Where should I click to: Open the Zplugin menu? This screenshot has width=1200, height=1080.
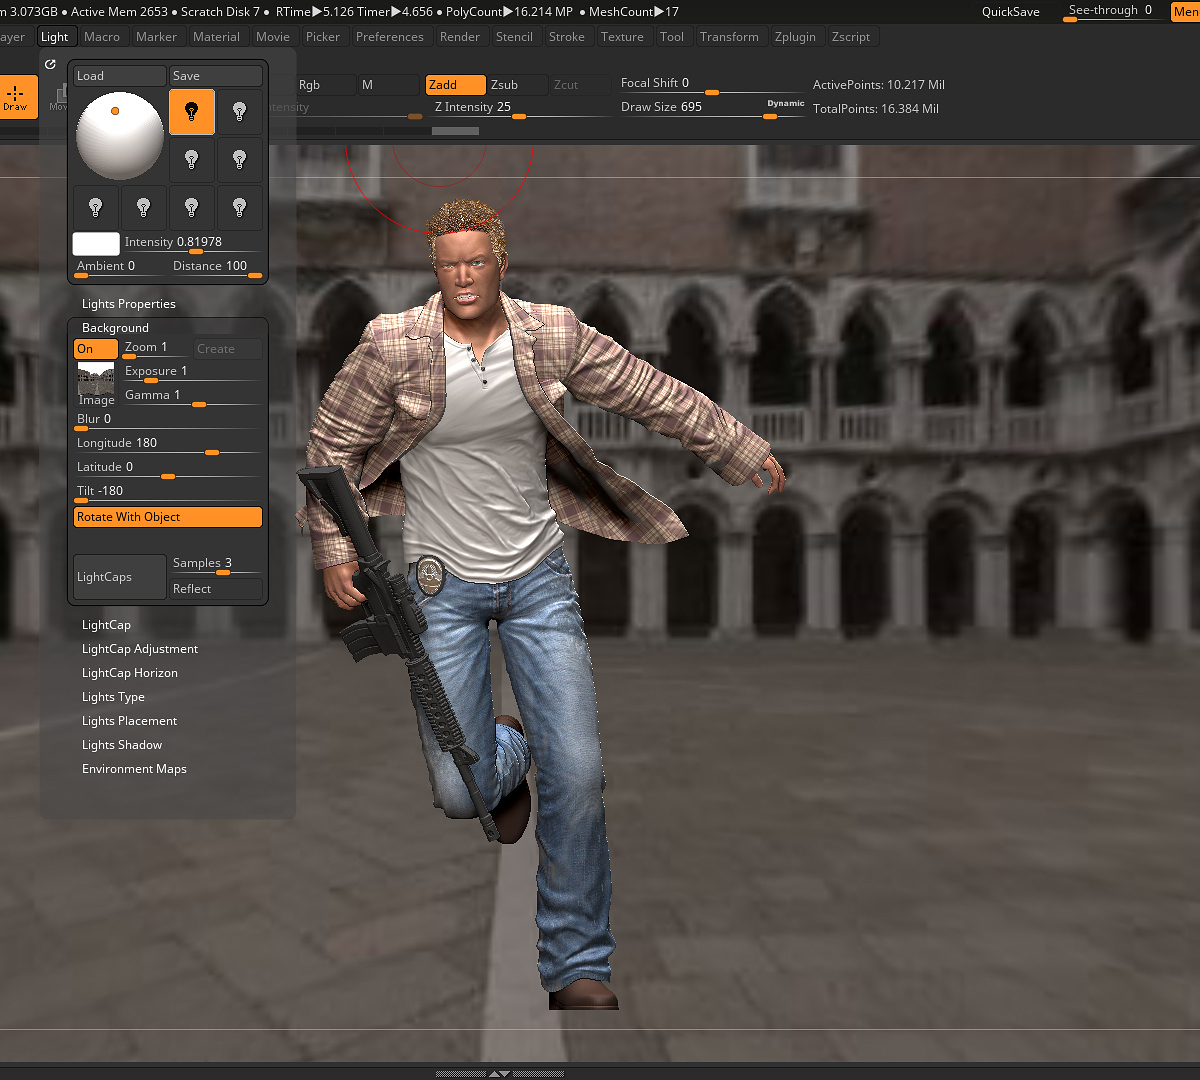coord(795,37)
